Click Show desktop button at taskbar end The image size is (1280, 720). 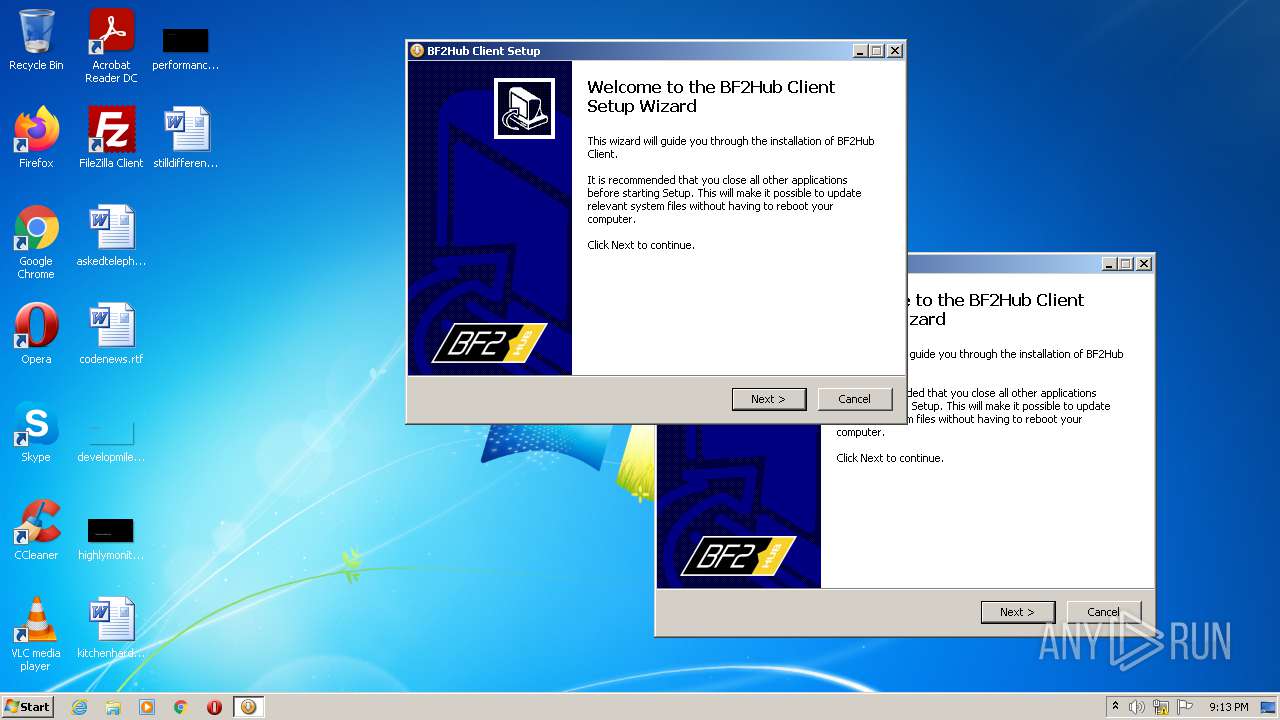[1269, 707]
